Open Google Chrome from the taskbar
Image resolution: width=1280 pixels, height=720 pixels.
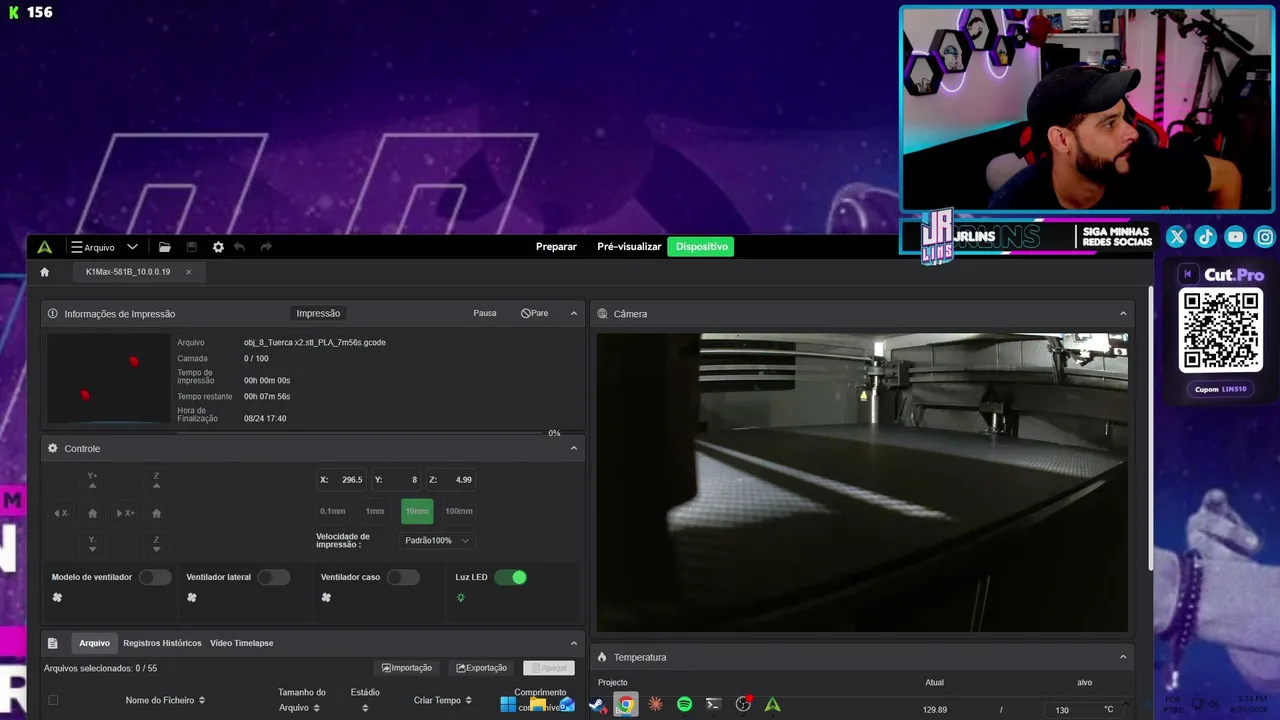pos(625,705)
